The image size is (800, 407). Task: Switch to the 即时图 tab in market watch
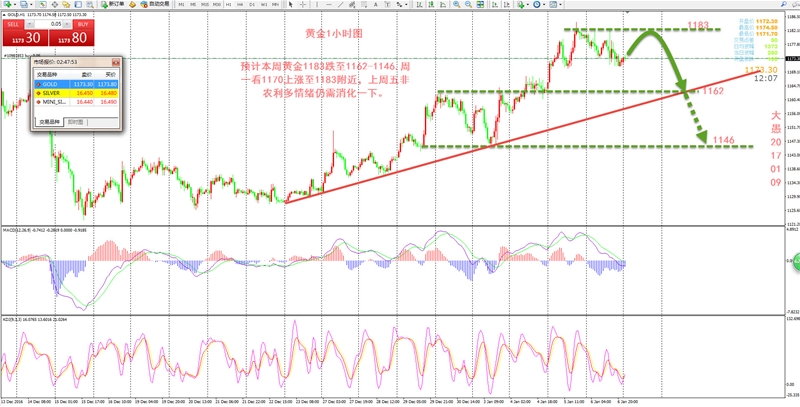[80, 122]
